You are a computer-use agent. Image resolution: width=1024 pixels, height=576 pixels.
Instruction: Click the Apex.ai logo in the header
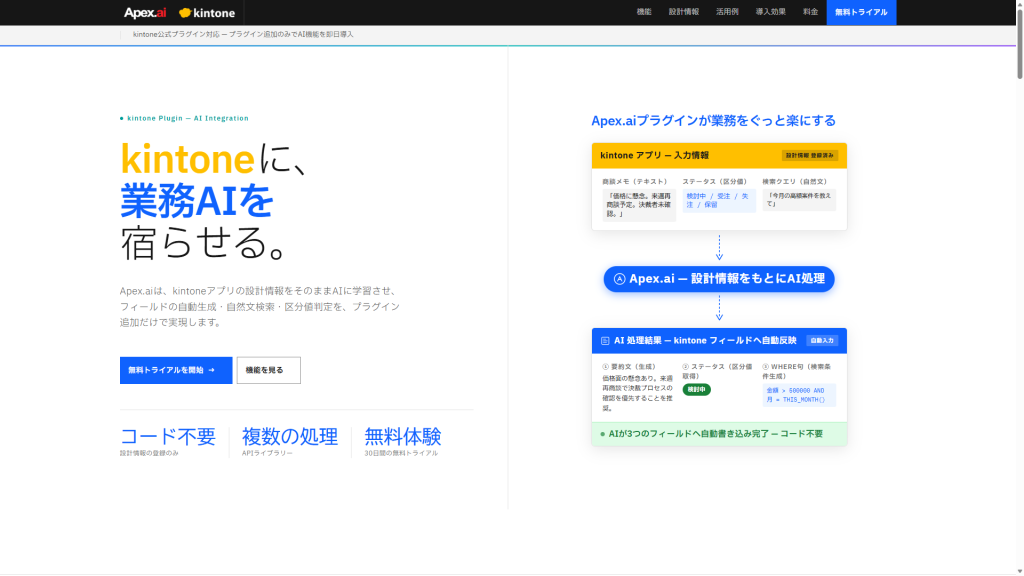tap(145, 13)
